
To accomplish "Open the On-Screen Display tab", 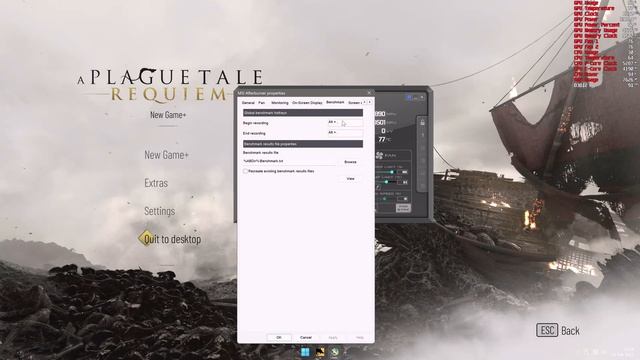I will click(x=307, y=103).
